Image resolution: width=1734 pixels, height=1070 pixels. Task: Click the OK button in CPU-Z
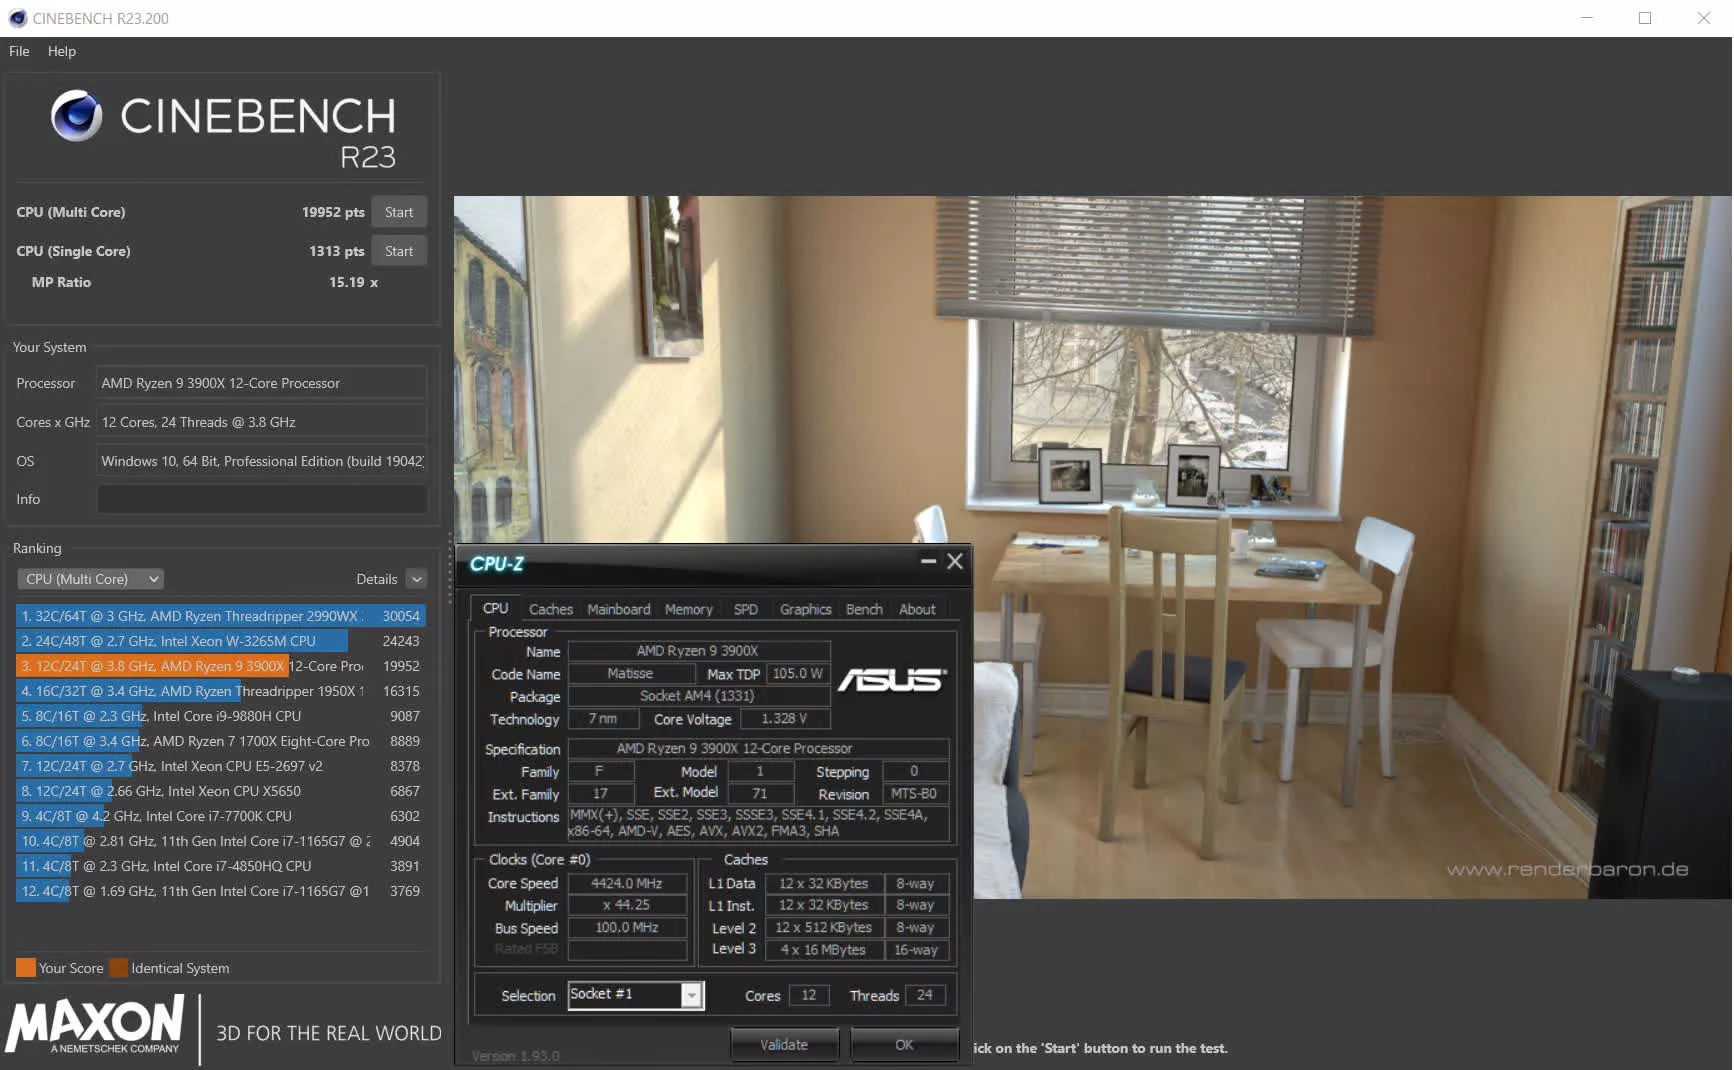(904, 1045)
